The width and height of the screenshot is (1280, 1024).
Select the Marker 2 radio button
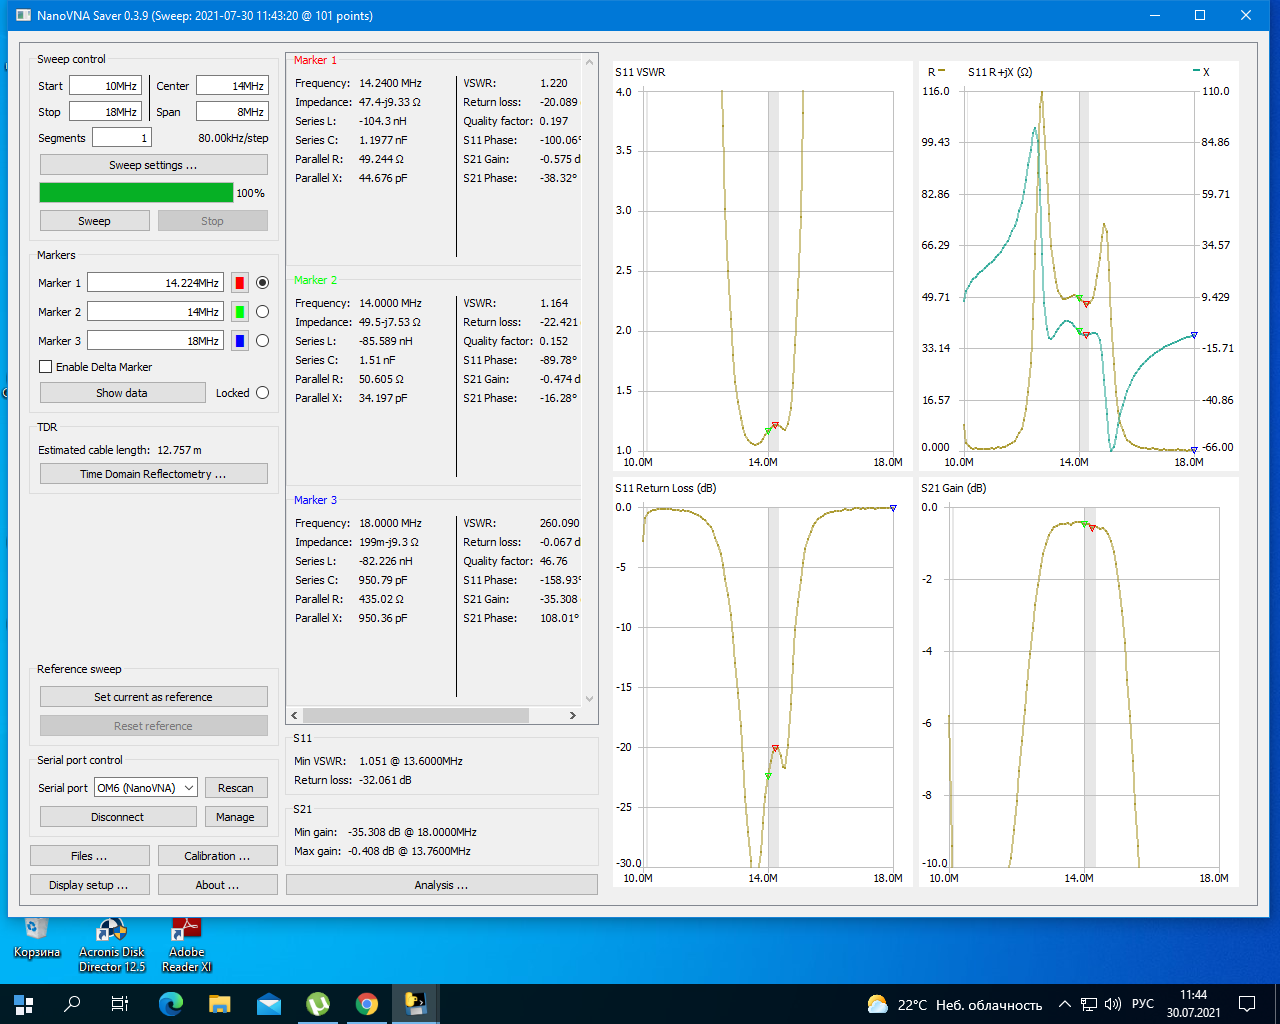(262, 312)
